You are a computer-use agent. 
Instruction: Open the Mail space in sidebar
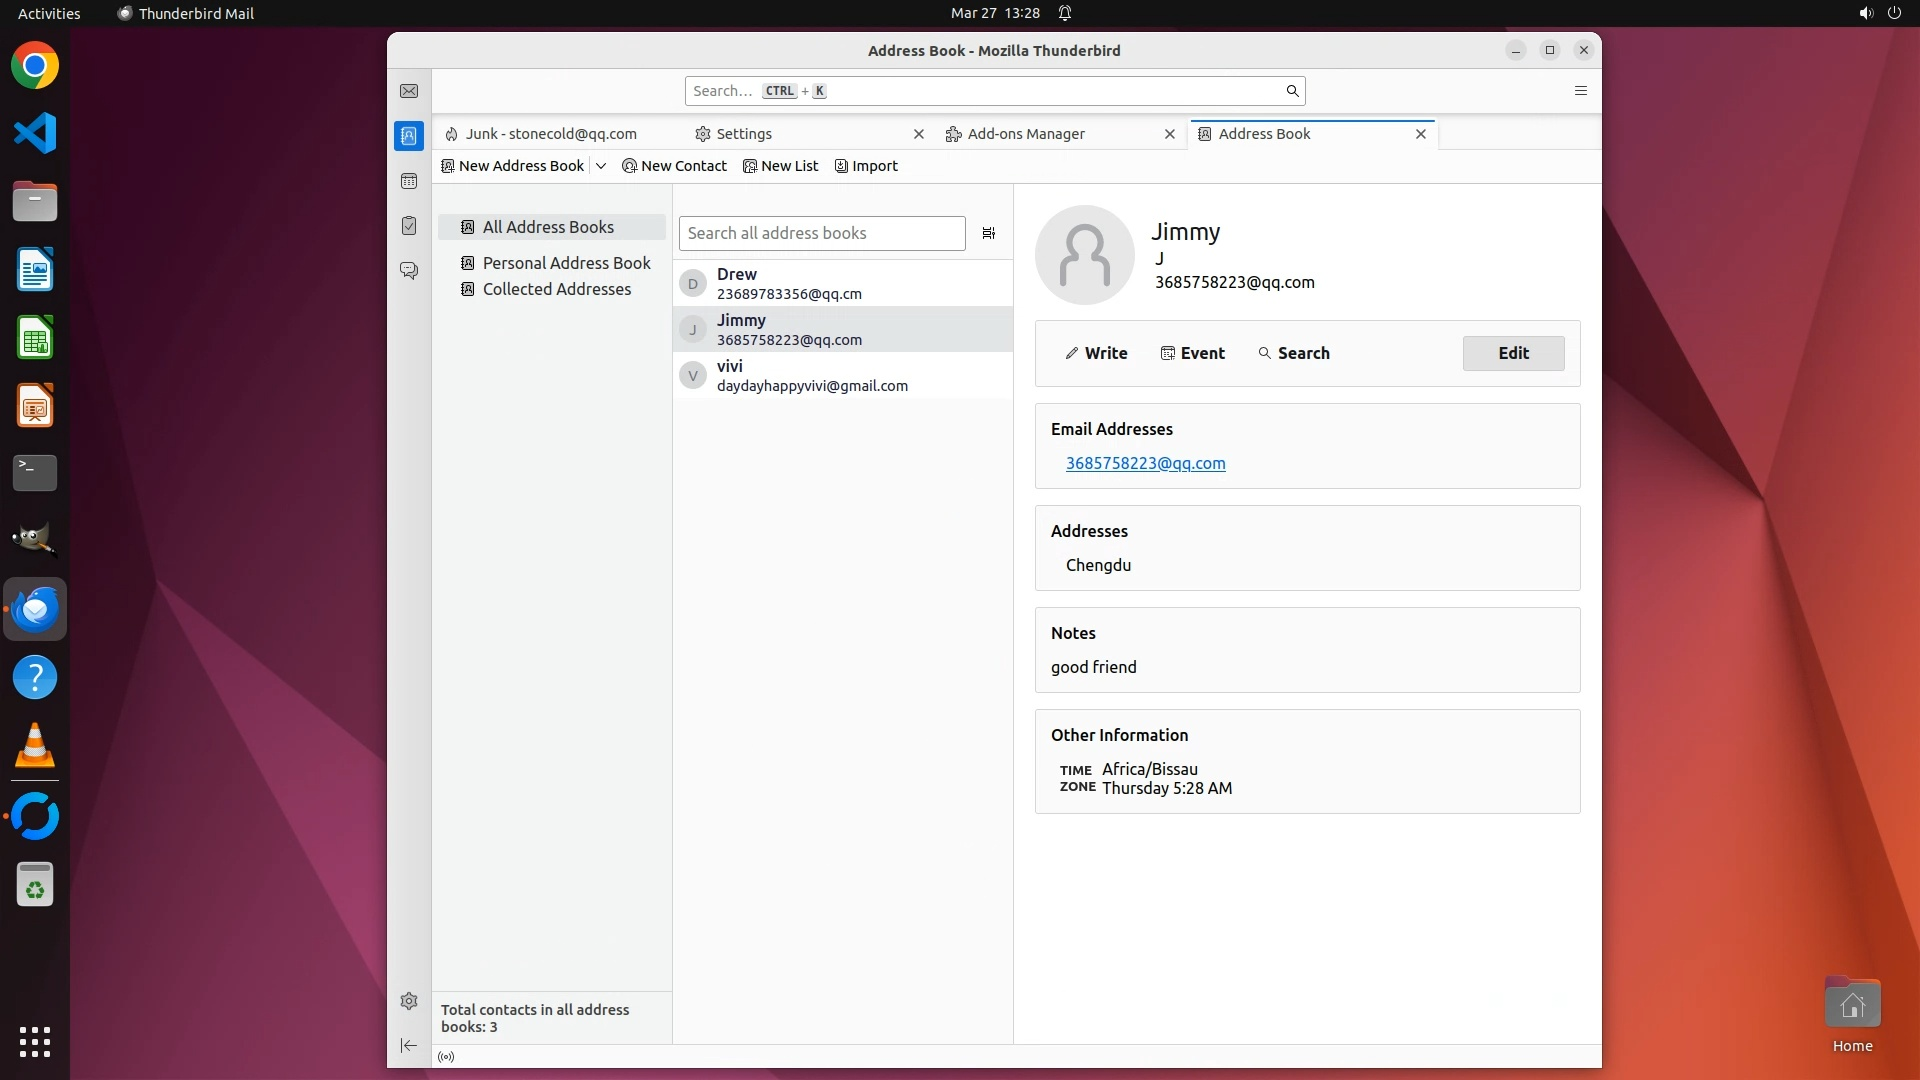(x=409, y=91)
